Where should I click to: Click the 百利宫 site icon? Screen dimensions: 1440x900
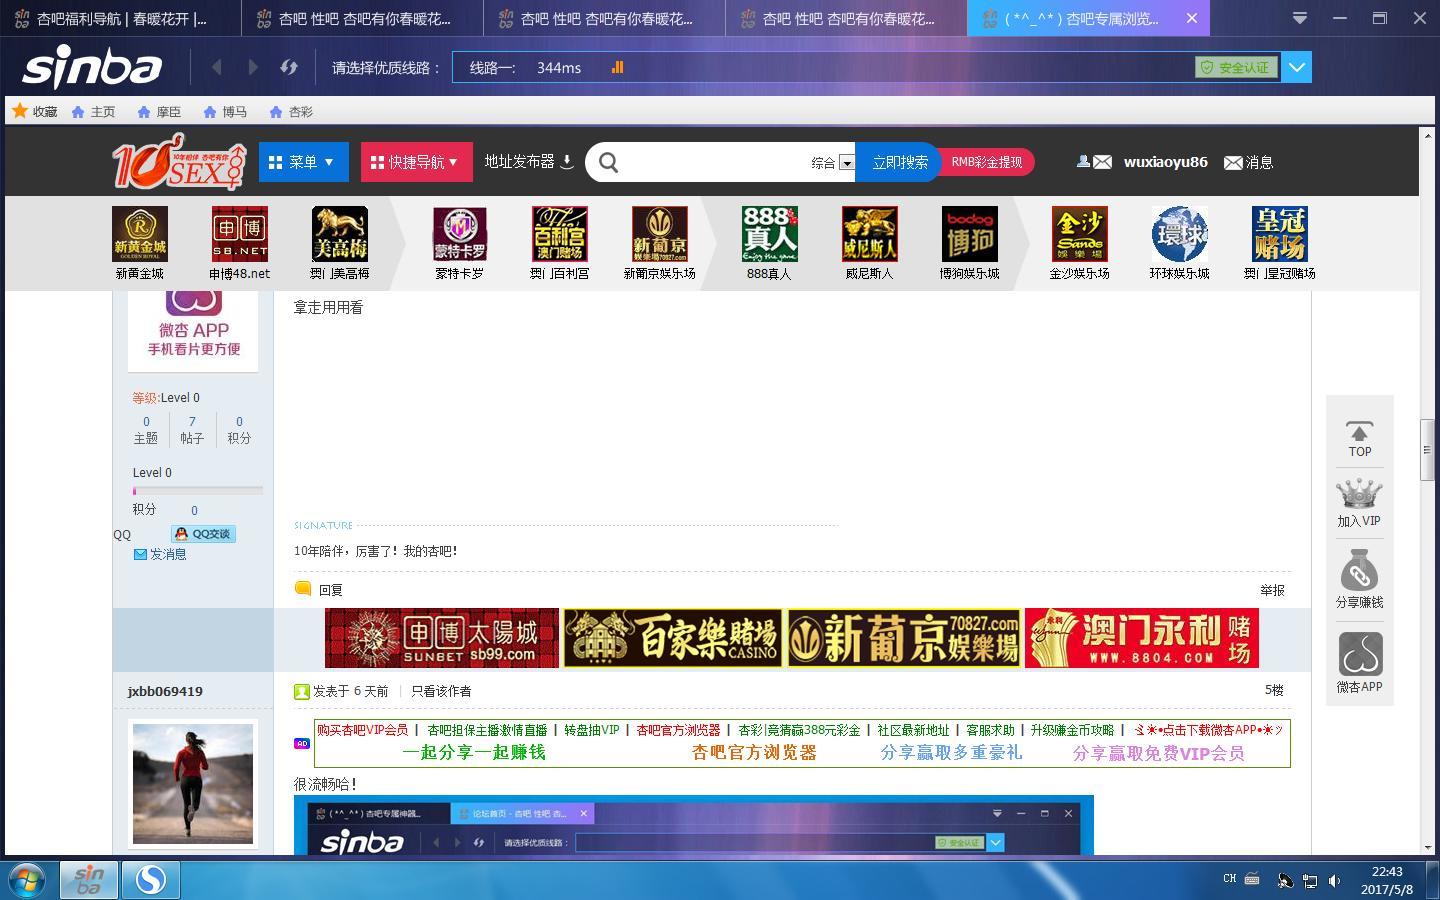point(560,234)
